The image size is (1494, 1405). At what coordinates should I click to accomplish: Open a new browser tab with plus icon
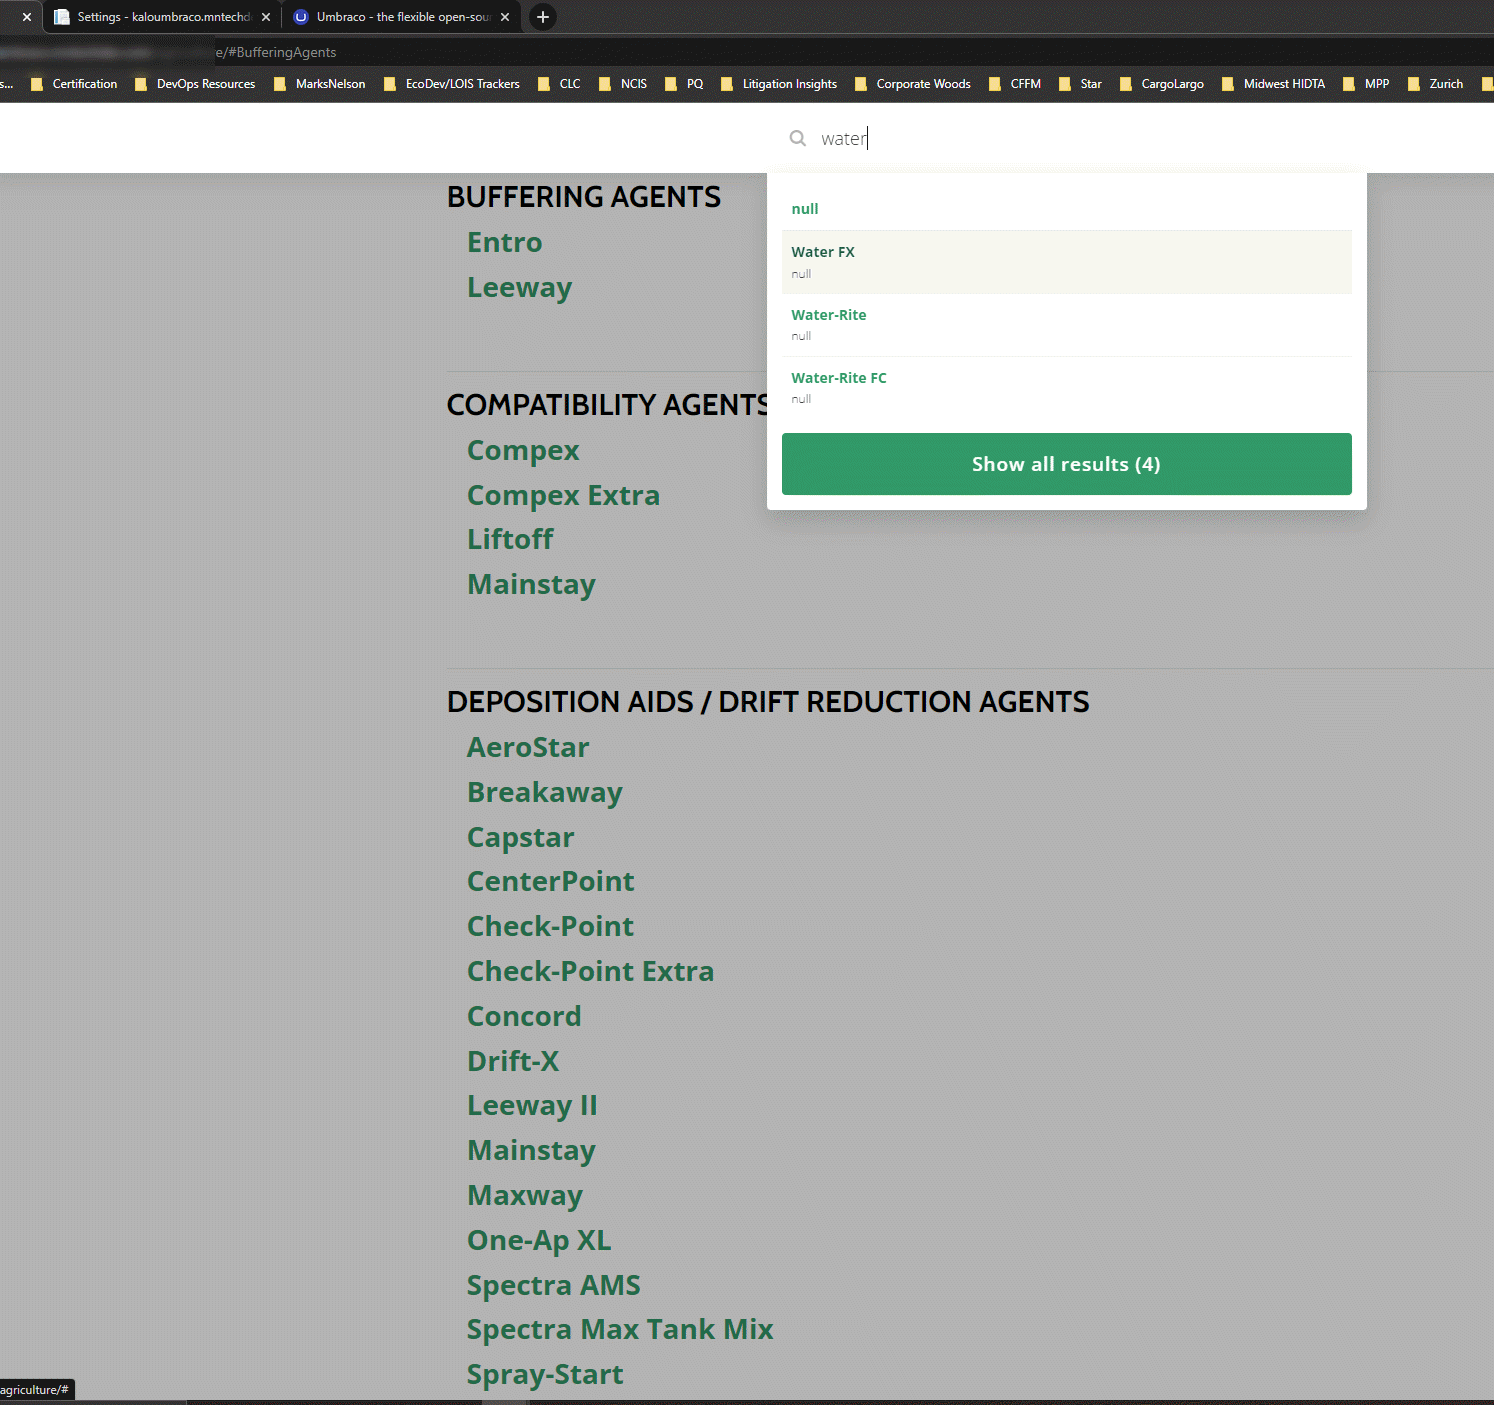pyautogui.click(x=542, y=17)
